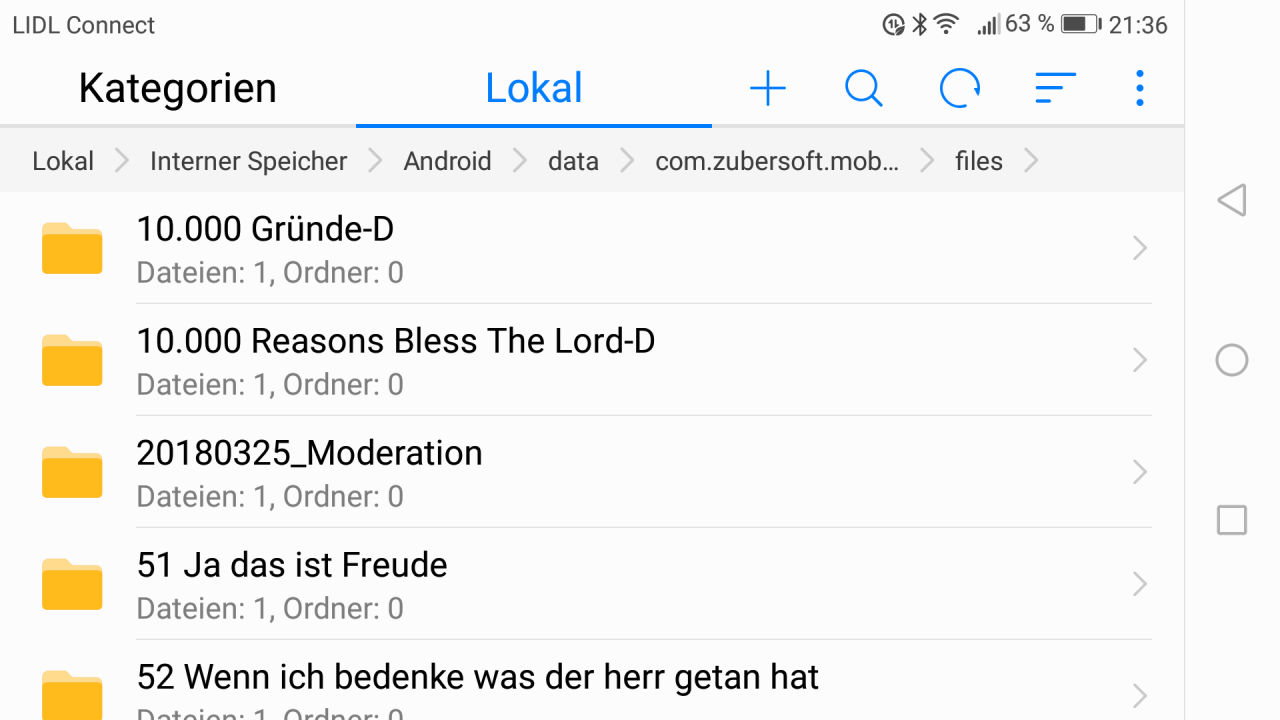Open com.zubersoft.mob… breadcrumb segment
This screenshot has height=720, width=1280.
point(777,161)
